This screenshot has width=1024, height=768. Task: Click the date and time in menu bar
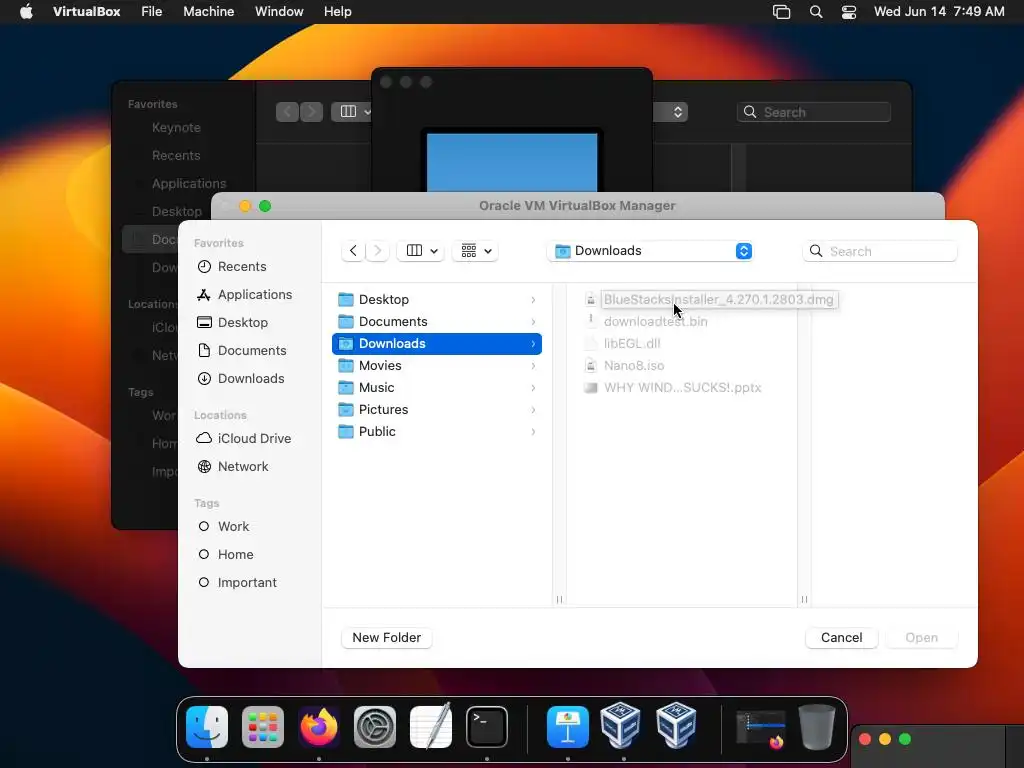[x=939, y=12]
